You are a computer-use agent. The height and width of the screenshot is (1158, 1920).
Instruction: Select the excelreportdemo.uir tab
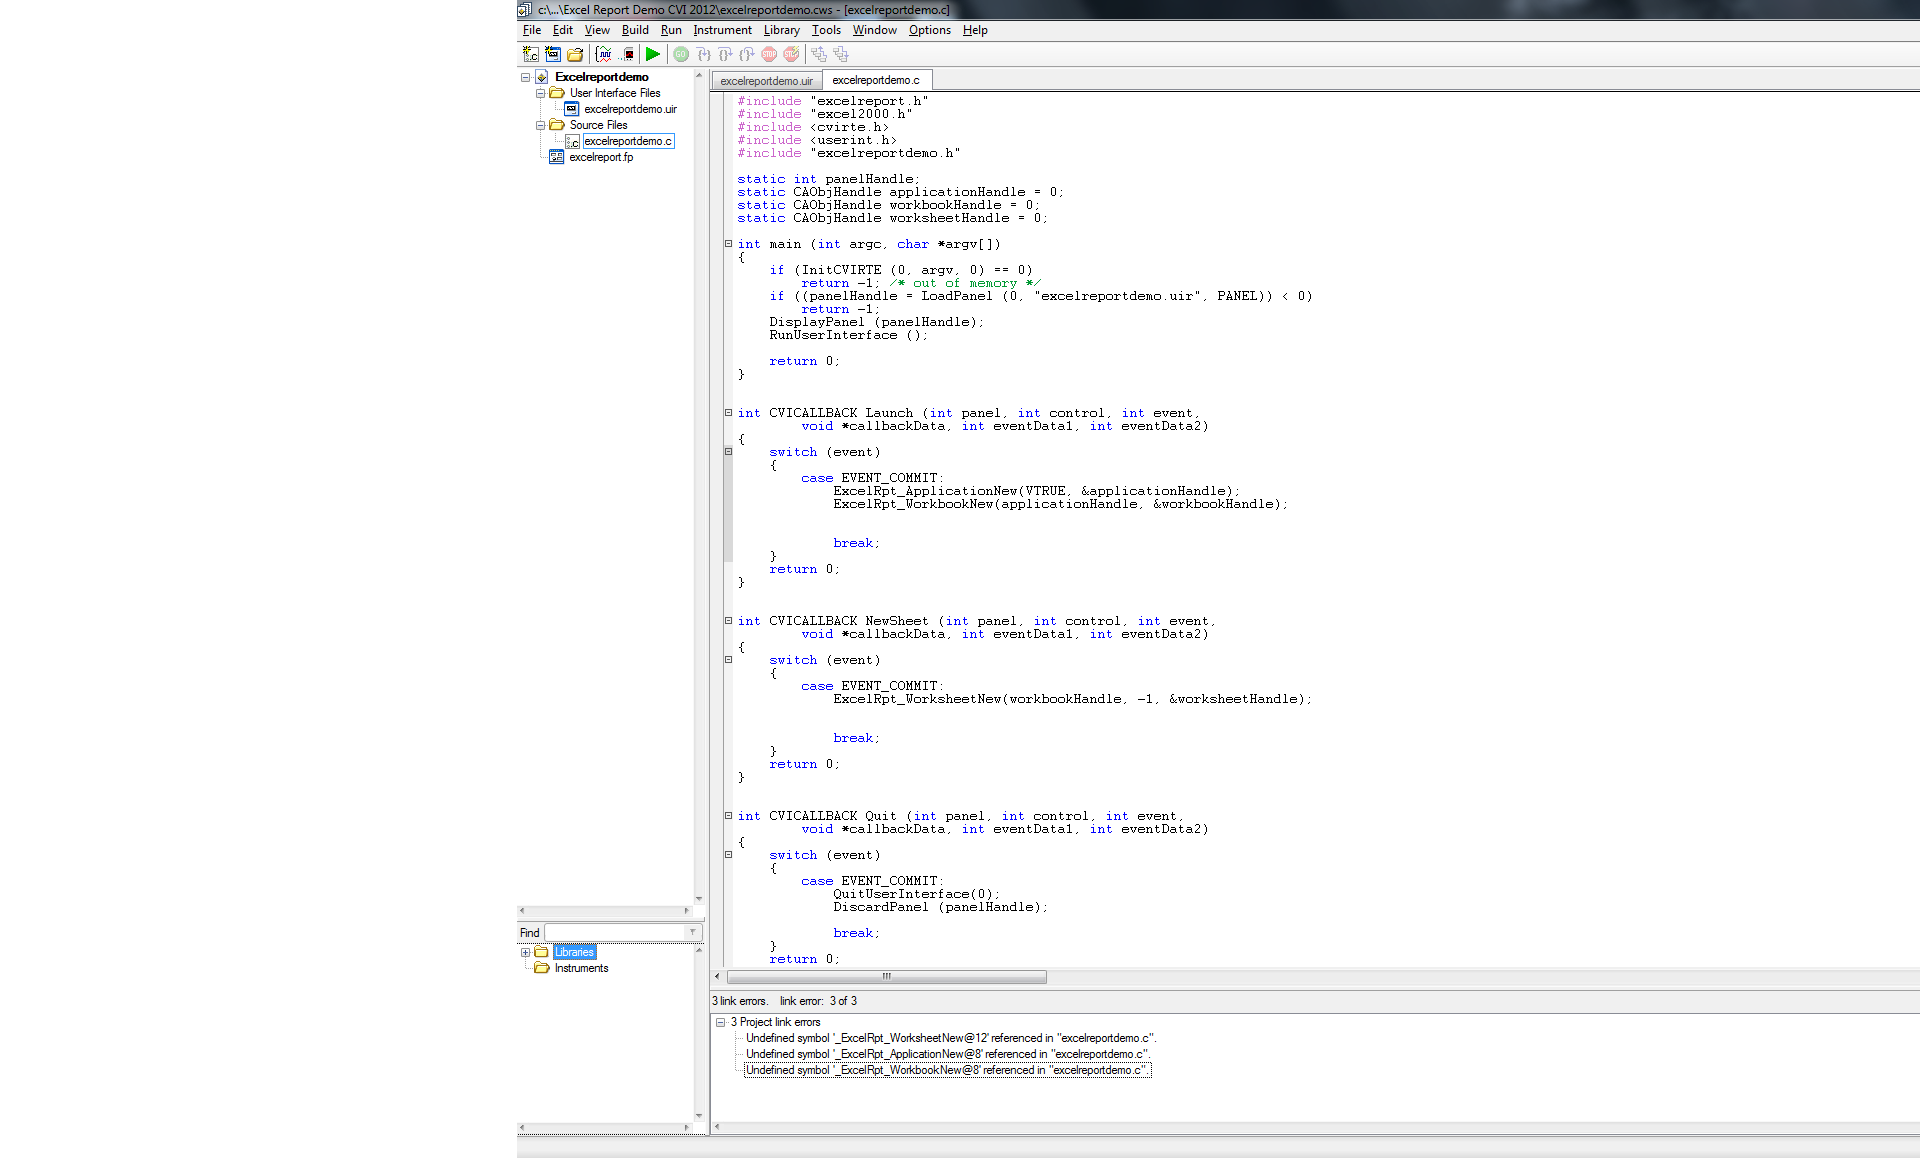pyautogui.click(x=765, y=80)
